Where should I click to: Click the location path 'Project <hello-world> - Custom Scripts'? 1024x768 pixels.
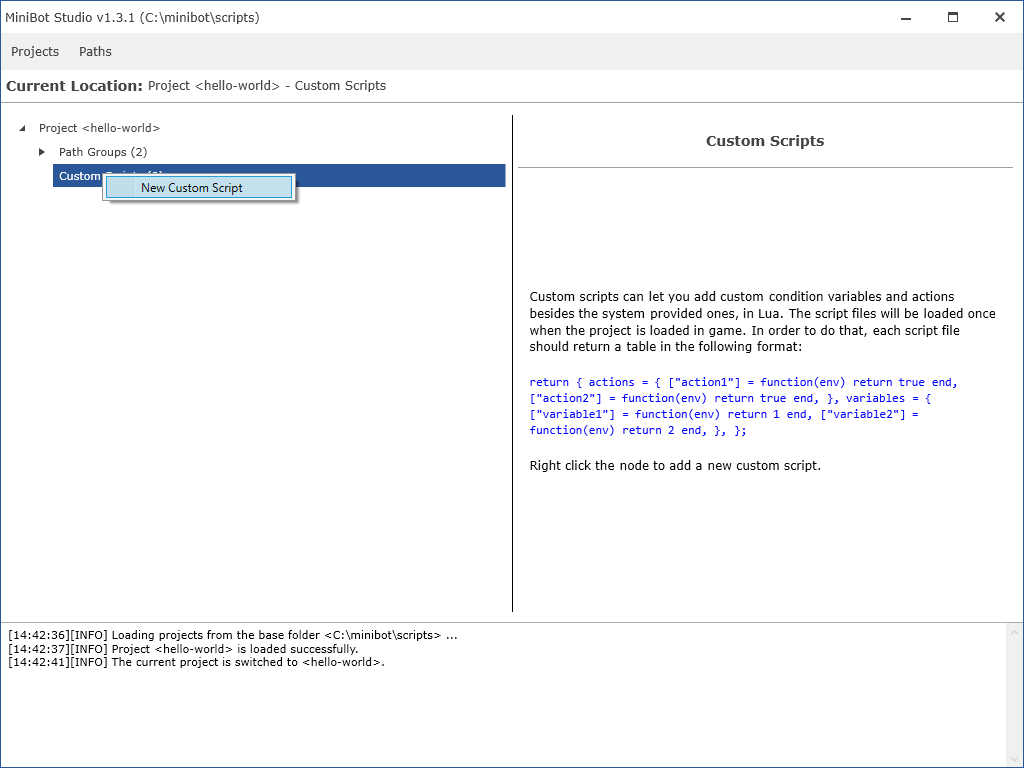[x=267, y=86]
